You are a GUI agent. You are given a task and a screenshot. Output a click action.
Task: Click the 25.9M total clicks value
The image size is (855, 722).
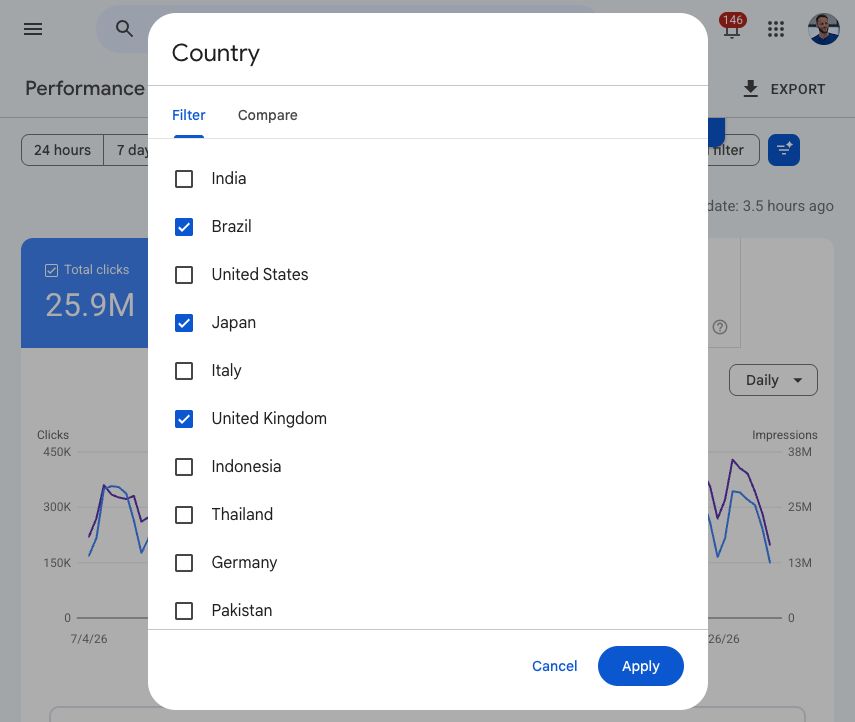click(90, 305)
